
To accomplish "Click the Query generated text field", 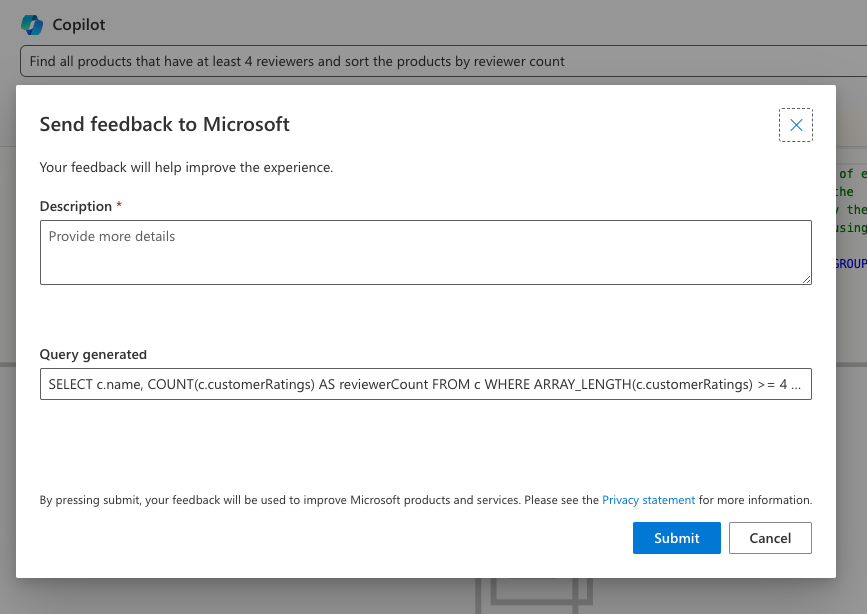I will pos(426,384).
